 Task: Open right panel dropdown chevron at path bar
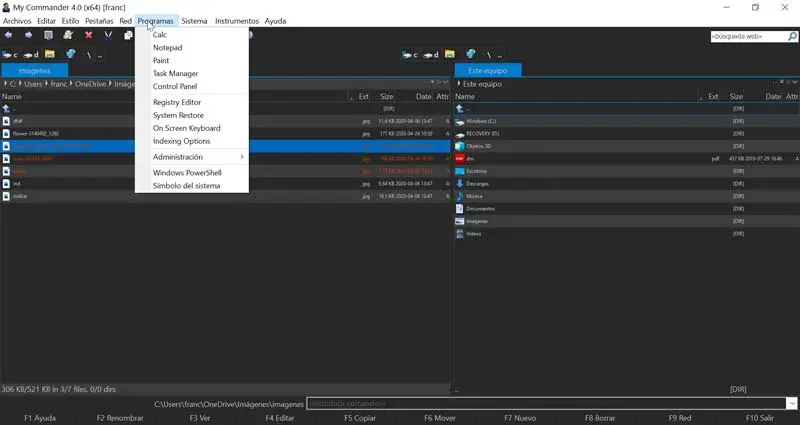point(795,82)
